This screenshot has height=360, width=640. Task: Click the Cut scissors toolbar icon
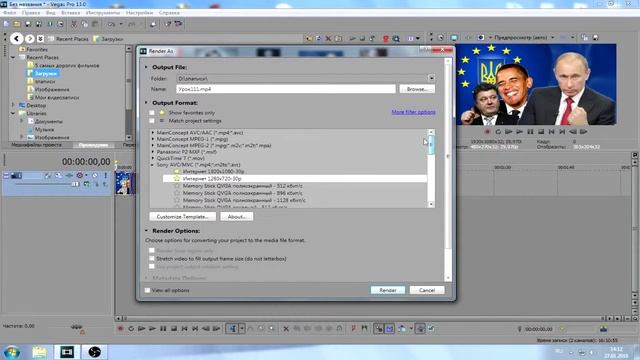[74, 24]
